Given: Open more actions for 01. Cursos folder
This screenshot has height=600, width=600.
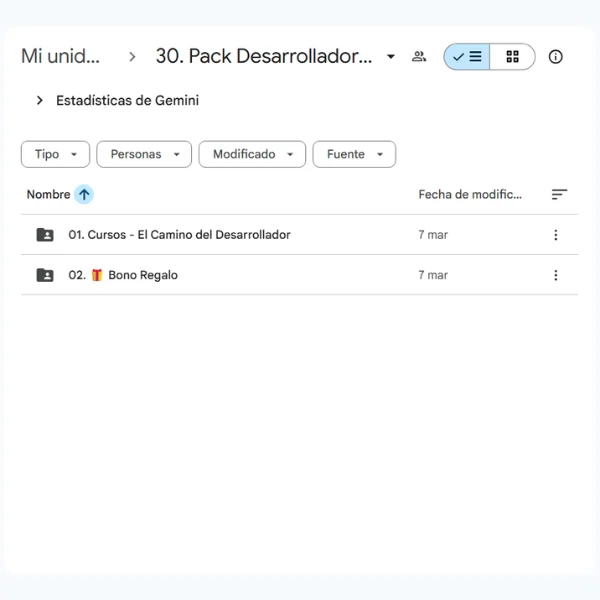Looking at the screenshot, I should point(556,235).
